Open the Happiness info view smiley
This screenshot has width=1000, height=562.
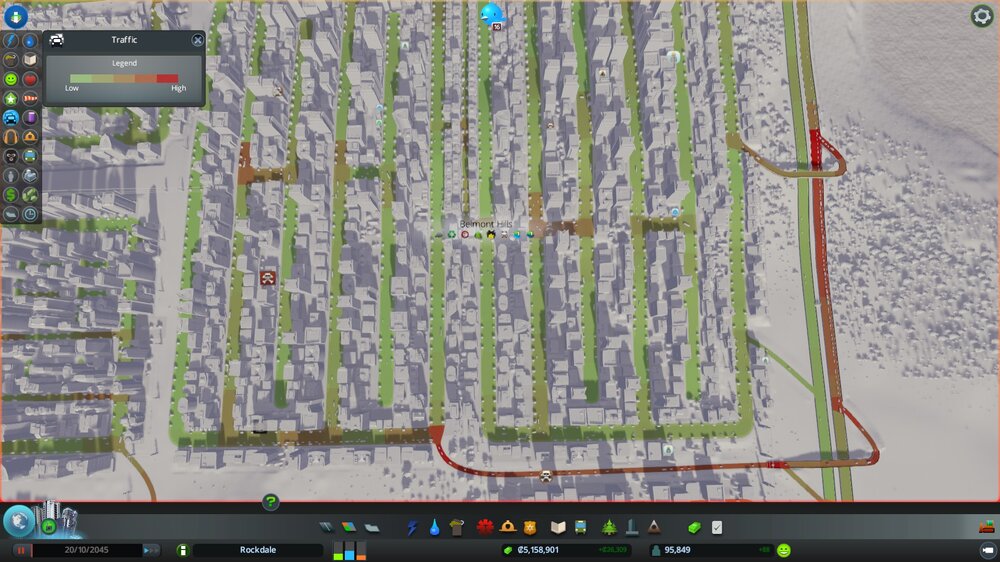point(11,79)
